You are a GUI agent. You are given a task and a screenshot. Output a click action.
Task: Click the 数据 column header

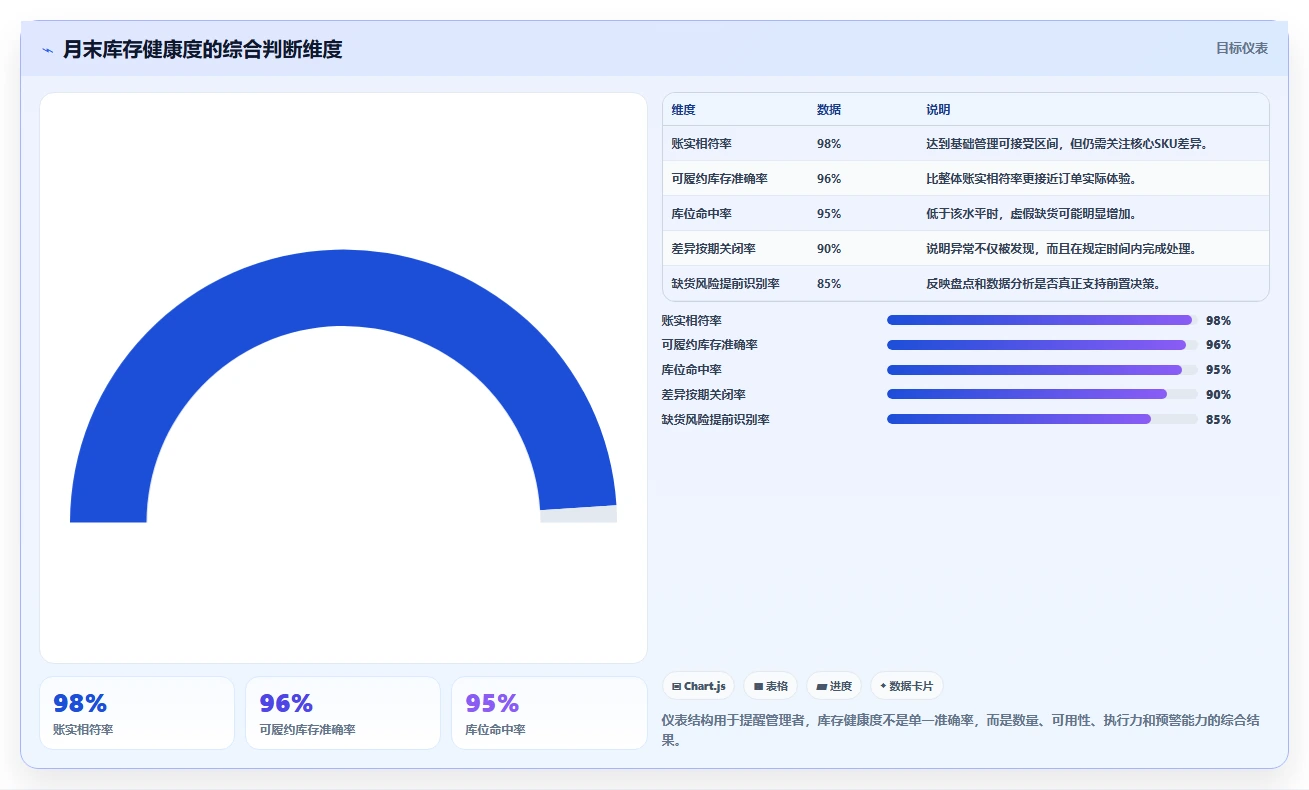coord(829,110)
